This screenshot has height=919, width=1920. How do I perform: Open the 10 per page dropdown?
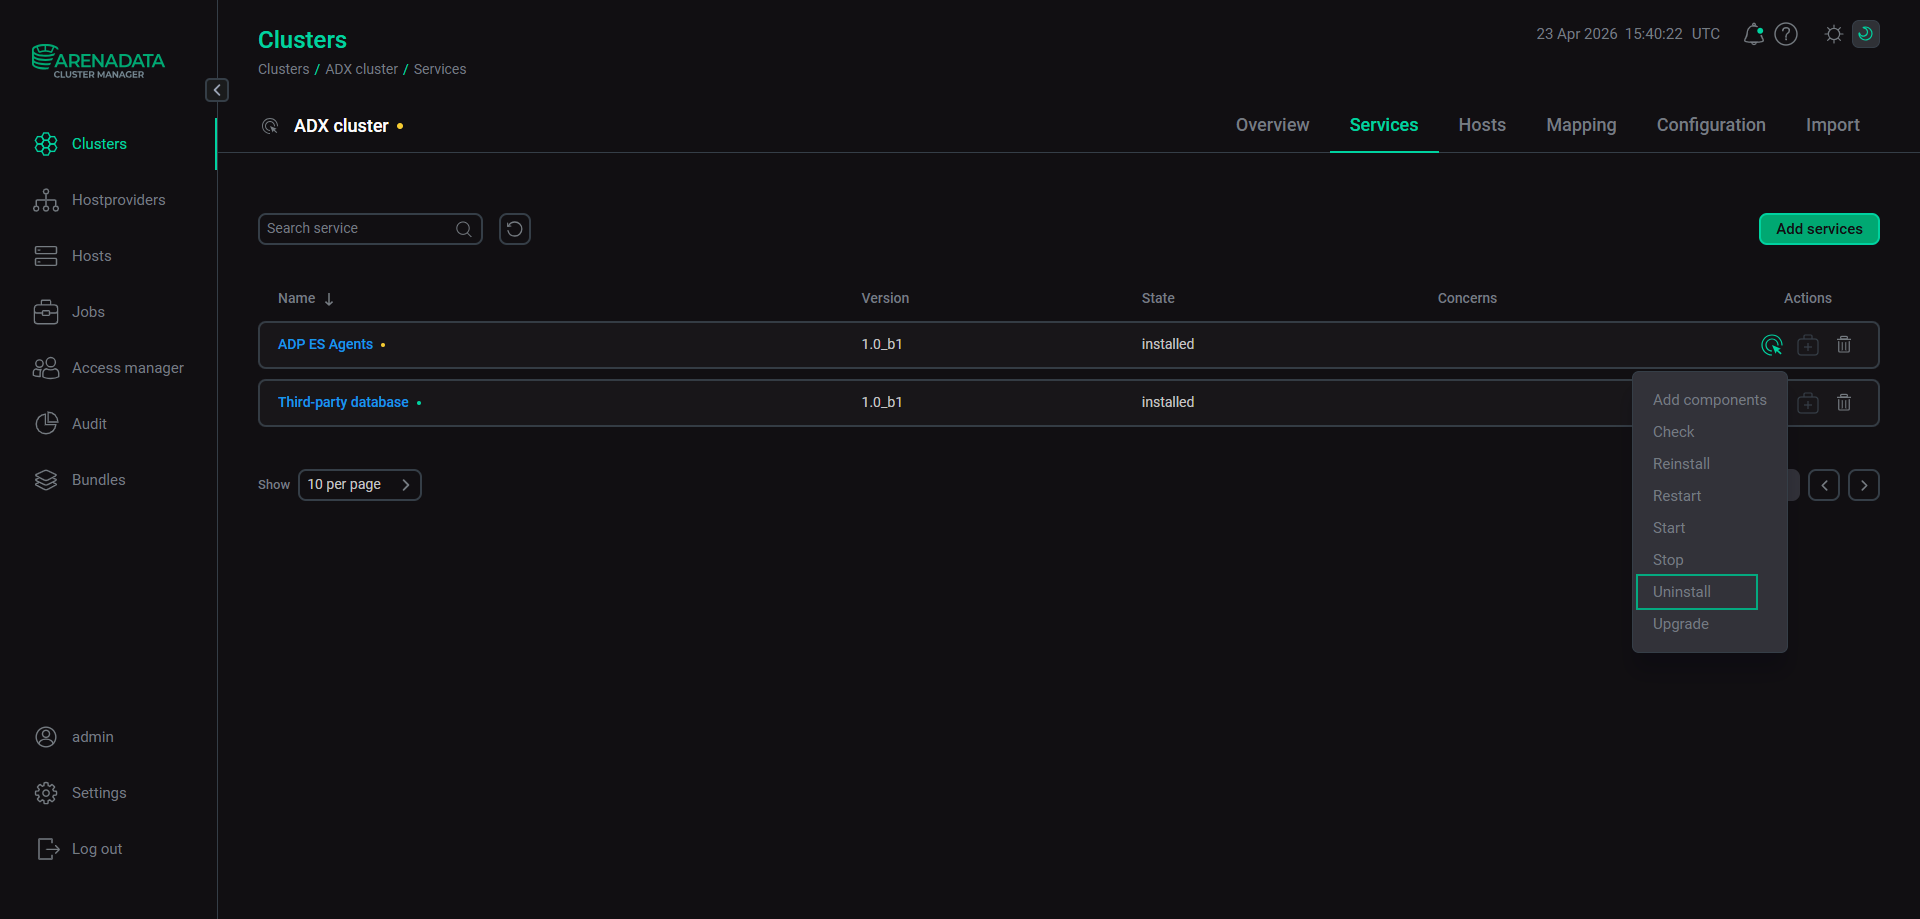360,485
